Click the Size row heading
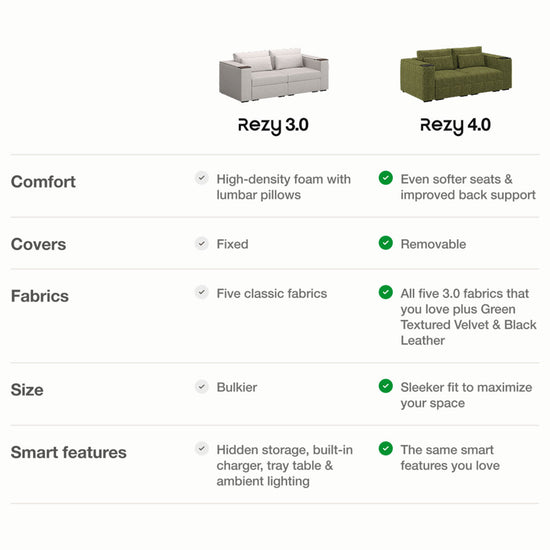 coord(27,390)
